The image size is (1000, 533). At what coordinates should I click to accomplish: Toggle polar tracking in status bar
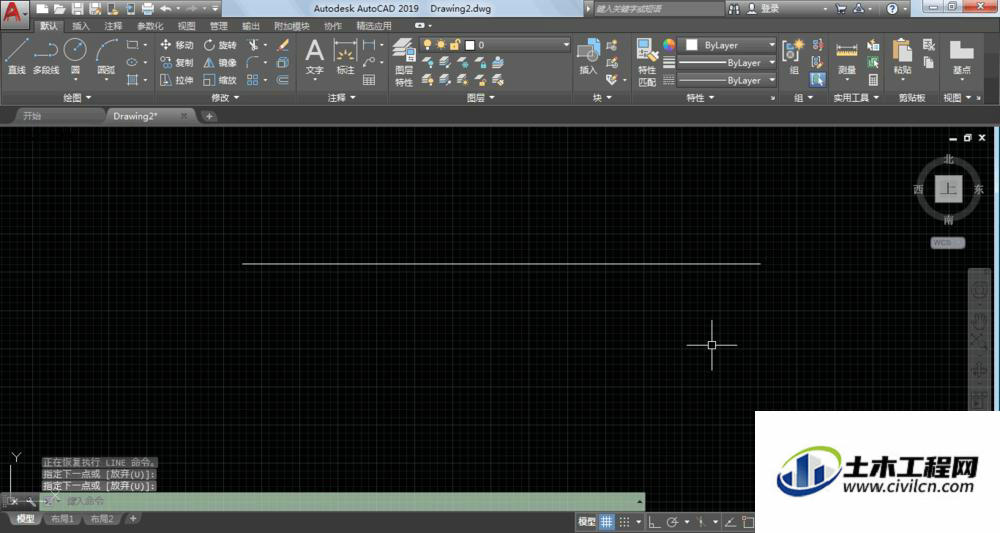pos(672,522)
